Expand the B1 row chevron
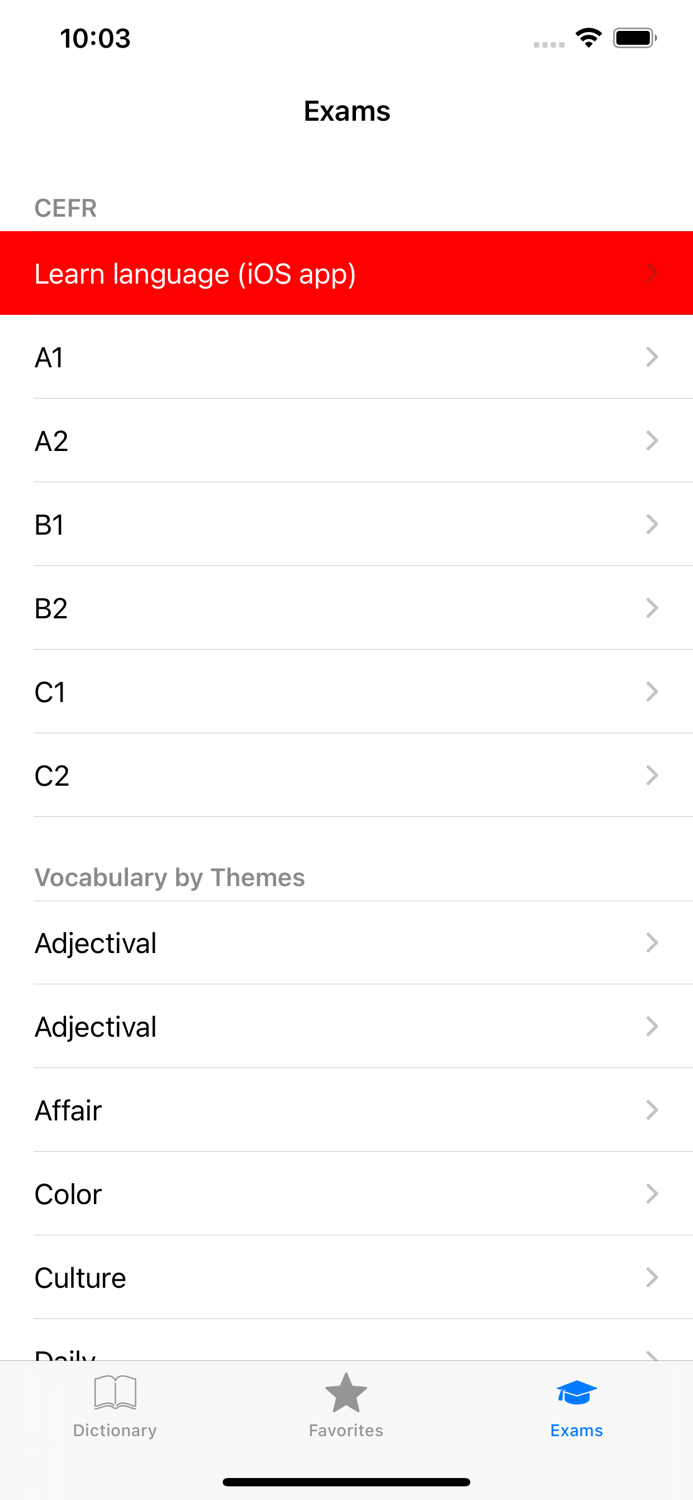Viewport: 693px width, 1500px height. pos(651,524)
